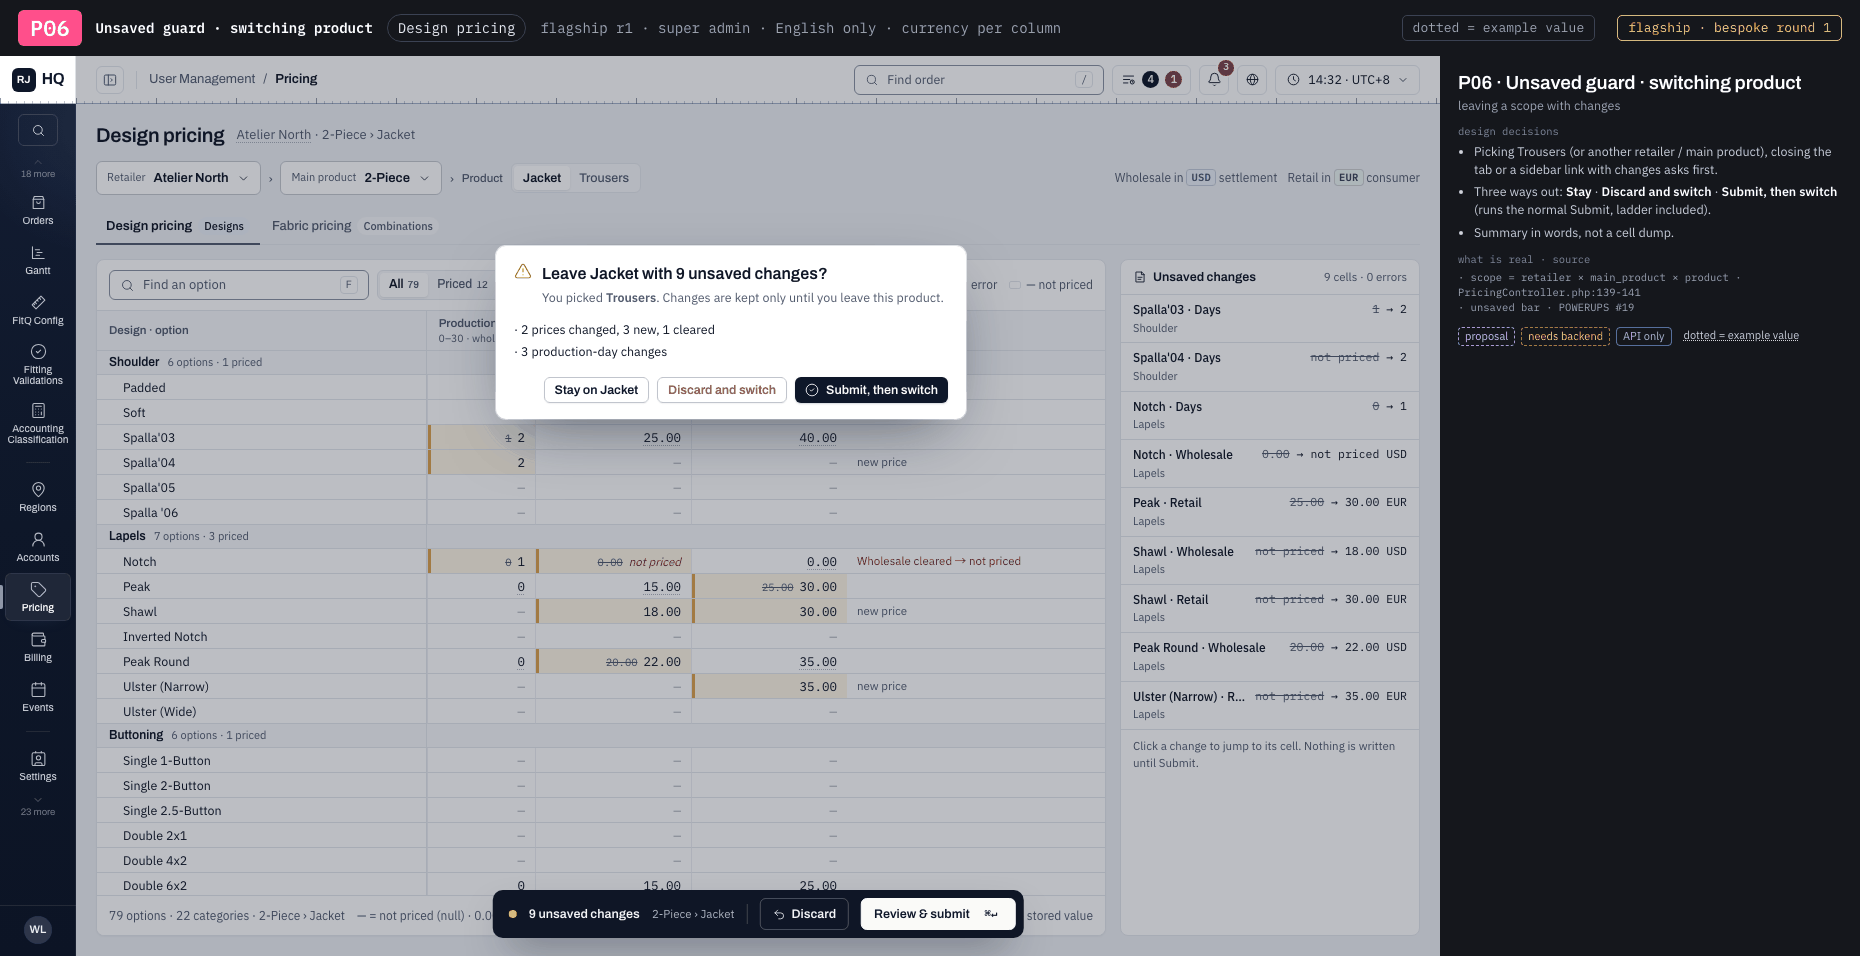This screenshot has width=1860, height=956.
Task: Click Submit, then switch
Action: (871, 390)
